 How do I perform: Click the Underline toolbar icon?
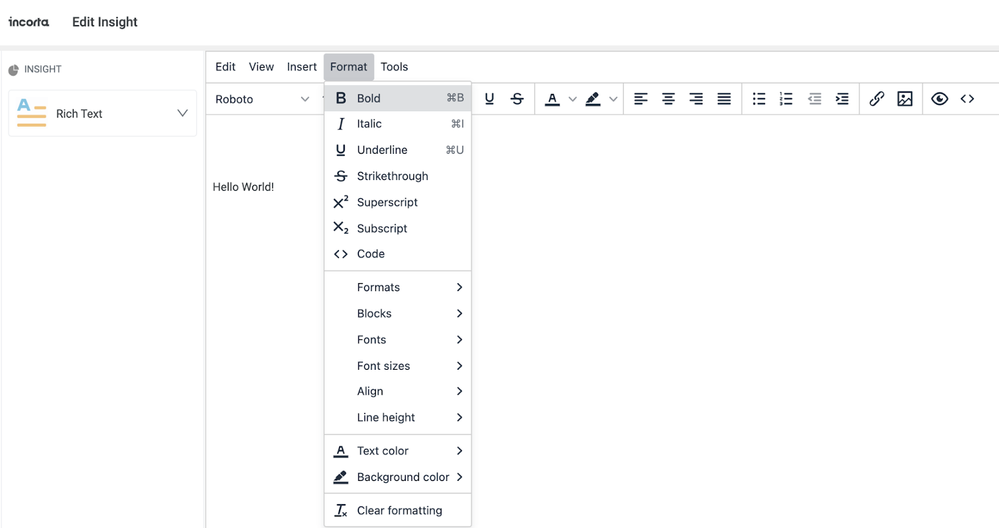(489, 99)
